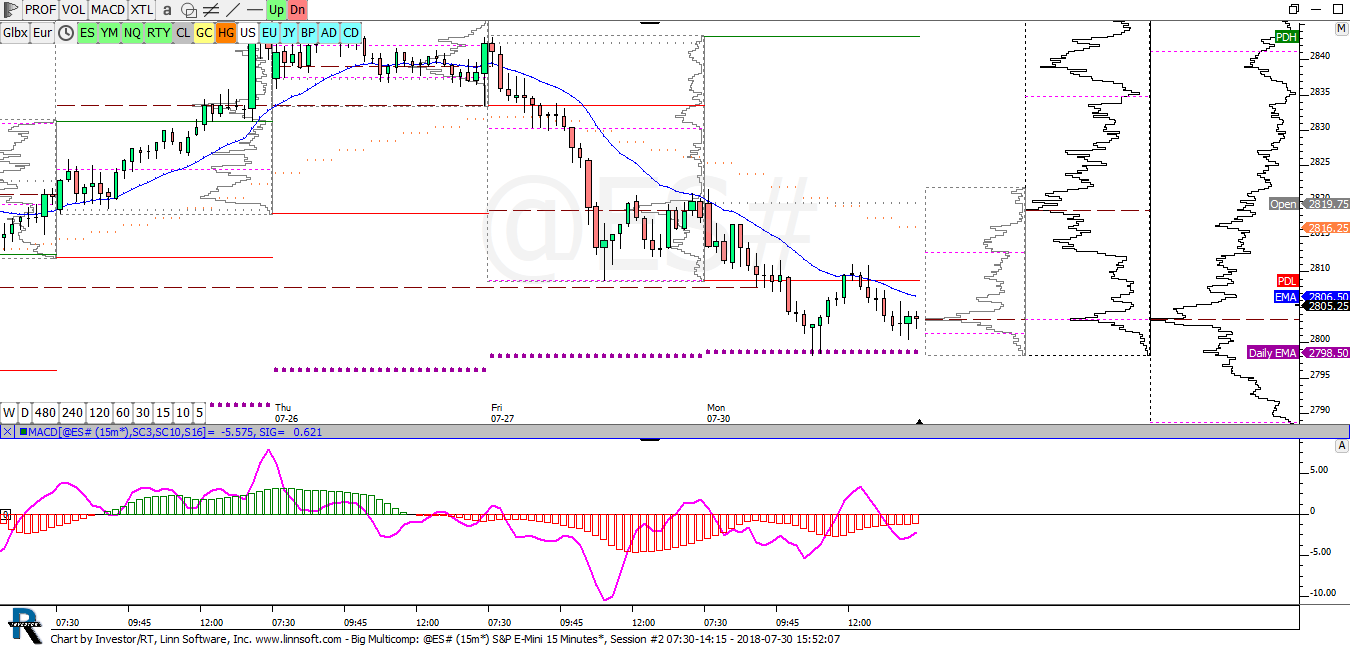Image resolution: width=1350 pixels, height=646 pixels.
Task: Open the clock session icon
Action: 66,32
